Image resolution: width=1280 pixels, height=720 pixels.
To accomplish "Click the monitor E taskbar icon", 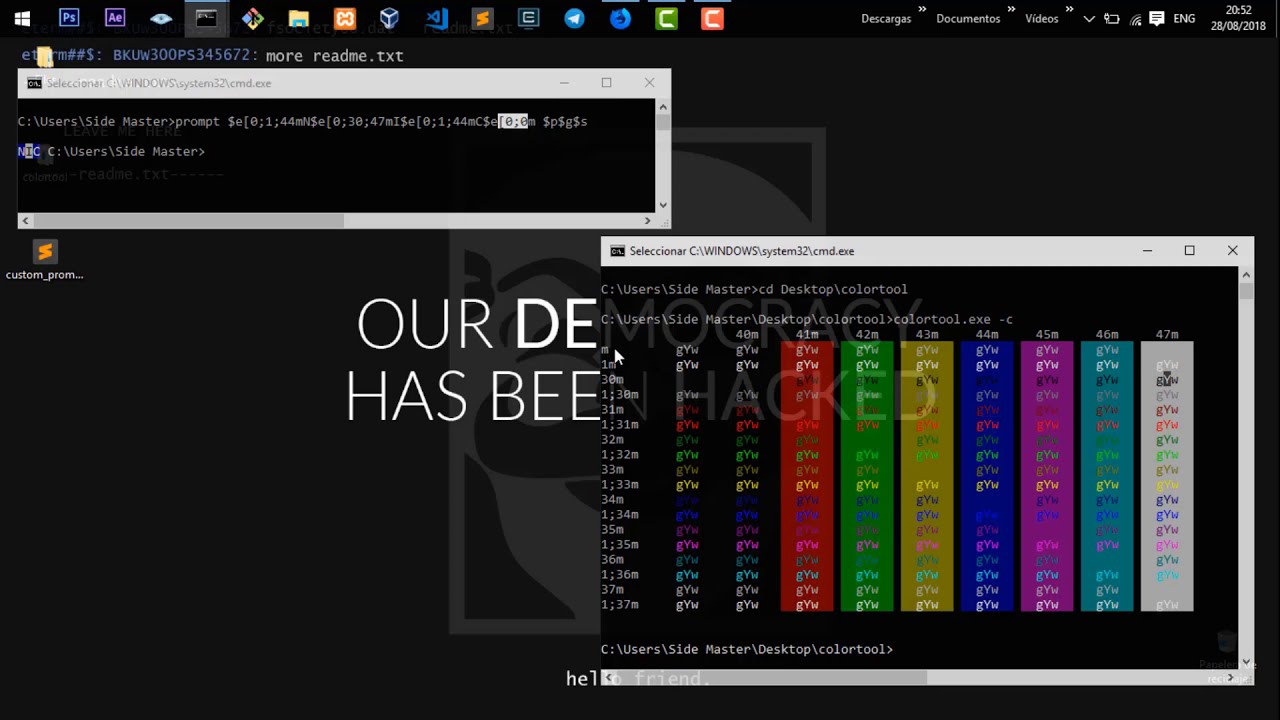I will click(x=528, y=18).
